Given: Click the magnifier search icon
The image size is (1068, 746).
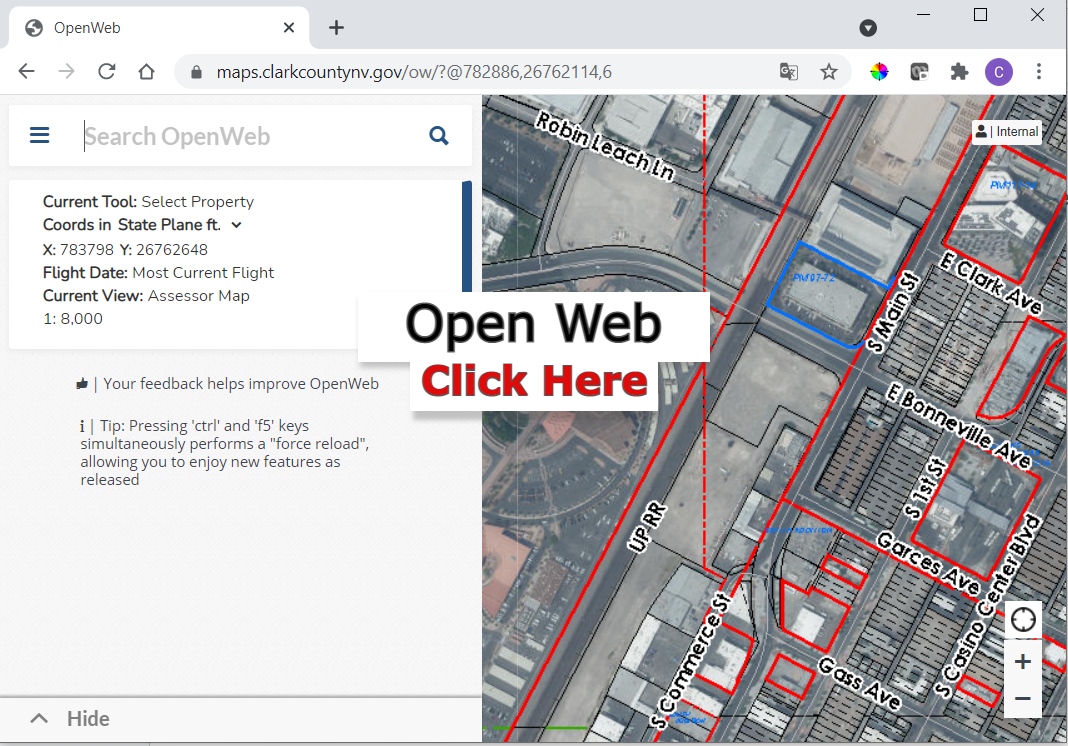Looking at the screenshot, I should 438,136.
